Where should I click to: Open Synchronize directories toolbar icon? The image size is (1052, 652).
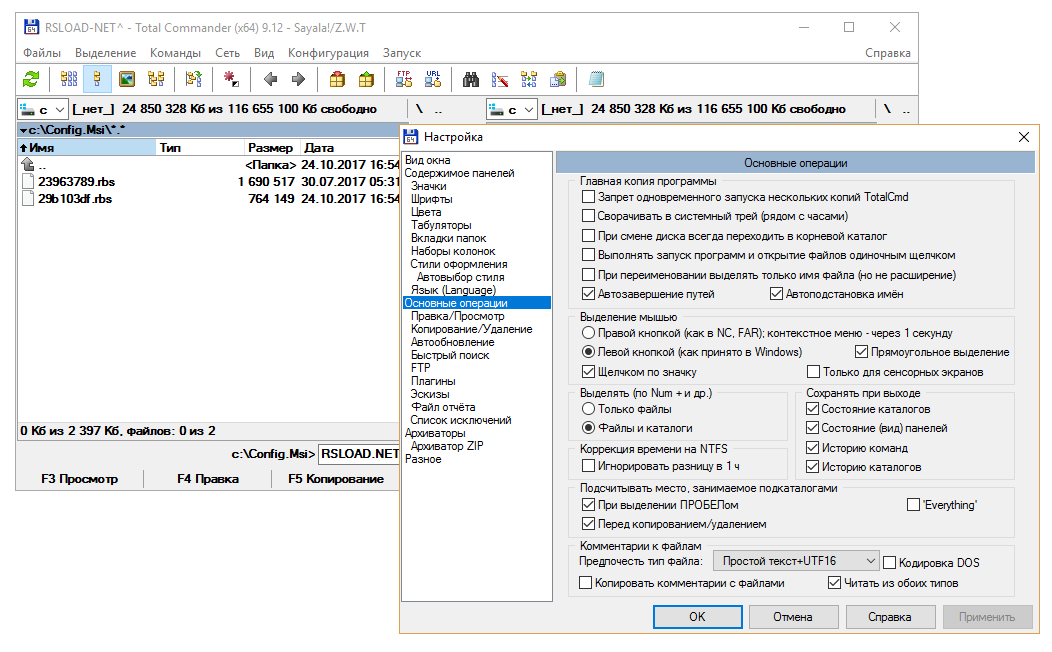tap(529, 79)
